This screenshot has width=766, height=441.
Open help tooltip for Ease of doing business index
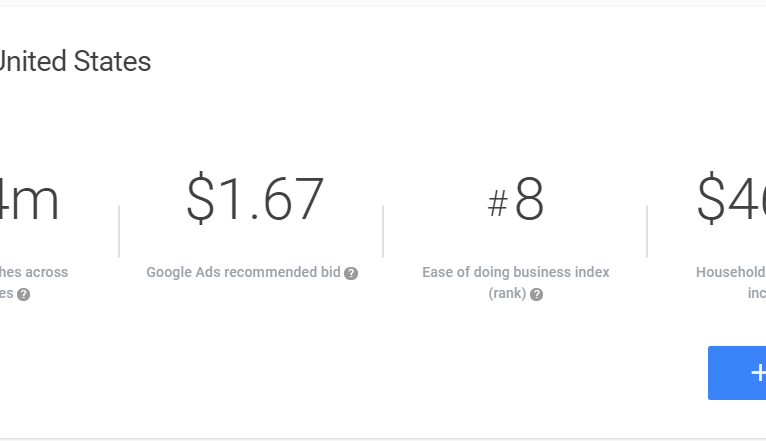537,295
